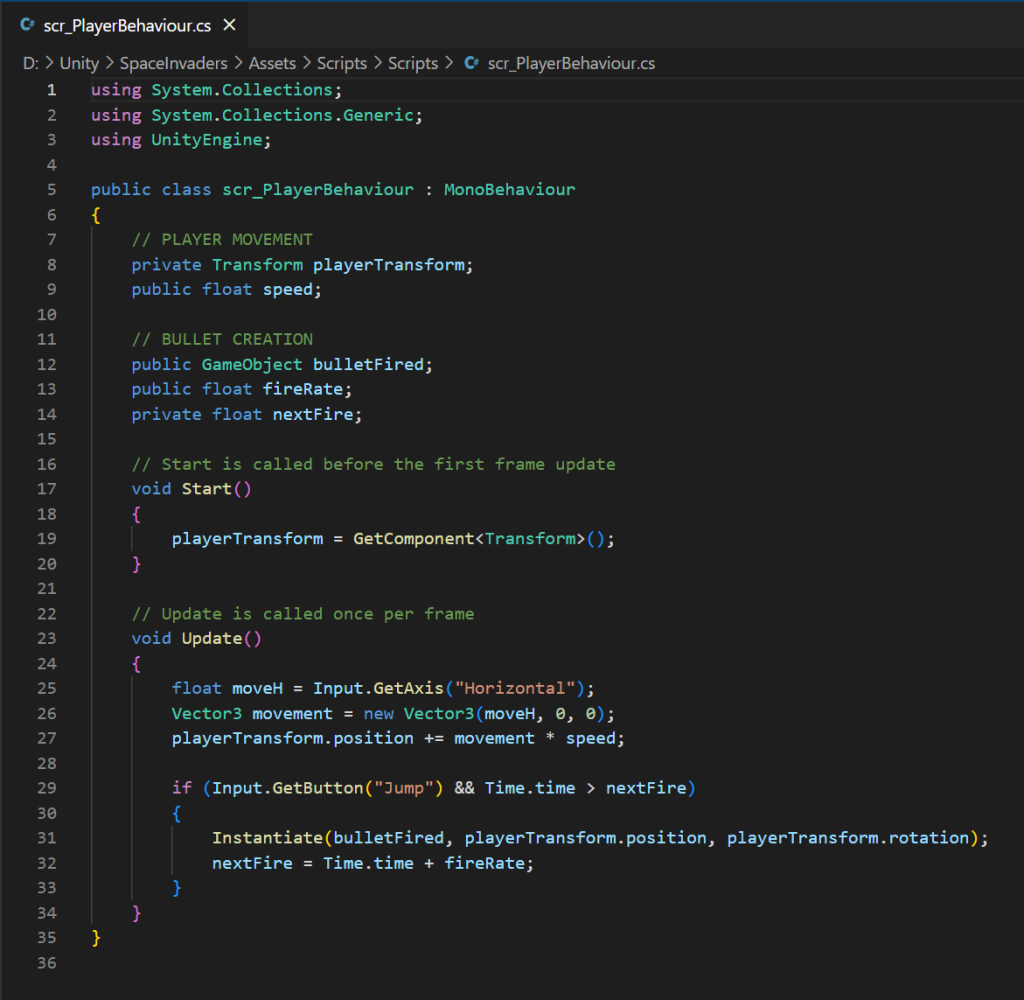
Task: Click the bulletFired variable declaration name
Action: click(x=368, y=364)
